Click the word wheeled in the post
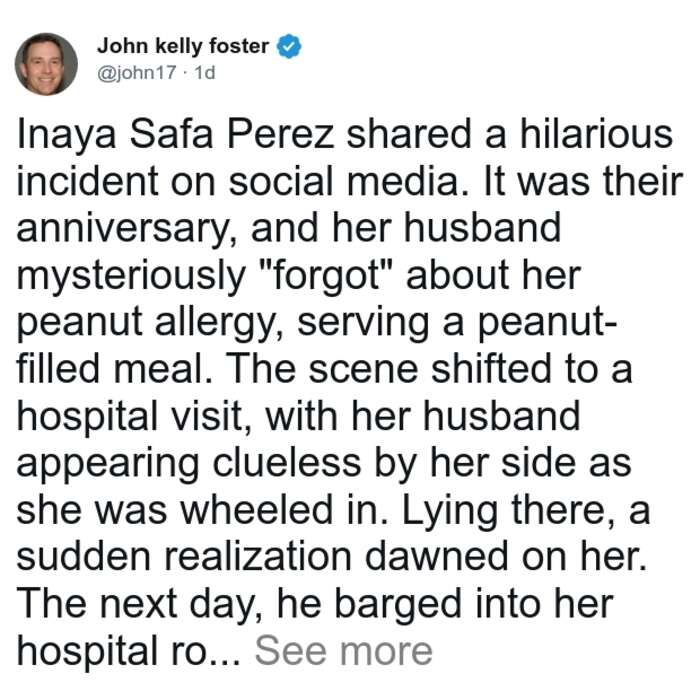This screenshot has width=700, height=700. pos(257,510)
